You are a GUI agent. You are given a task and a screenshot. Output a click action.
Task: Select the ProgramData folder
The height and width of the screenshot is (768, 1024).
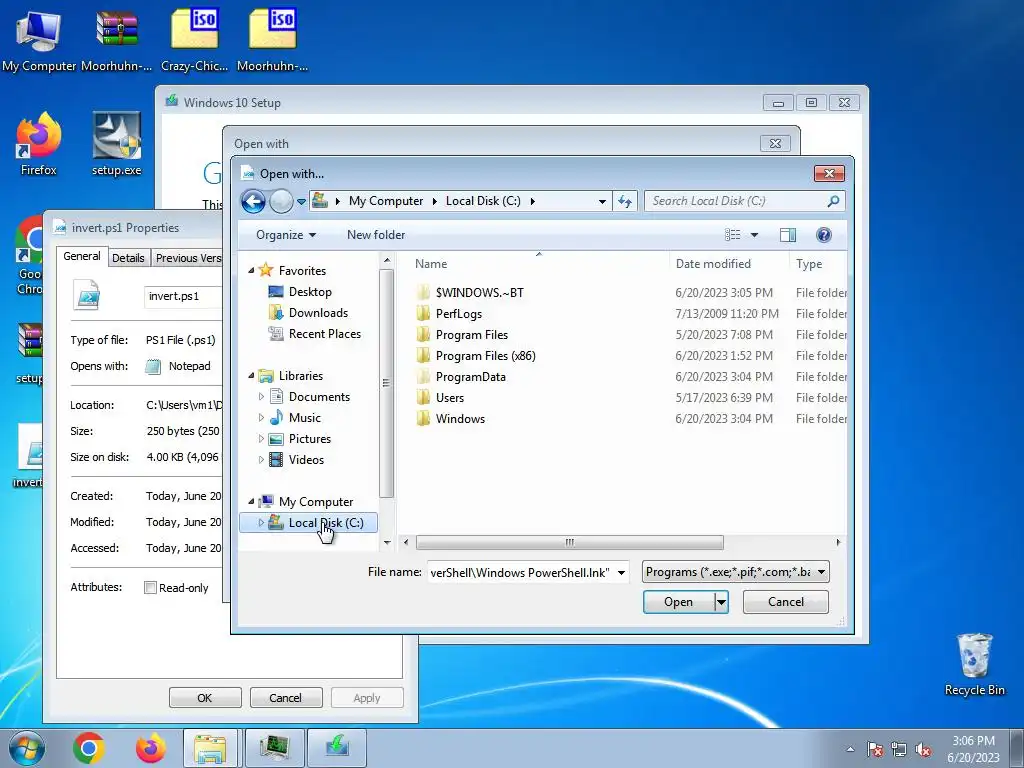[470, 377]
